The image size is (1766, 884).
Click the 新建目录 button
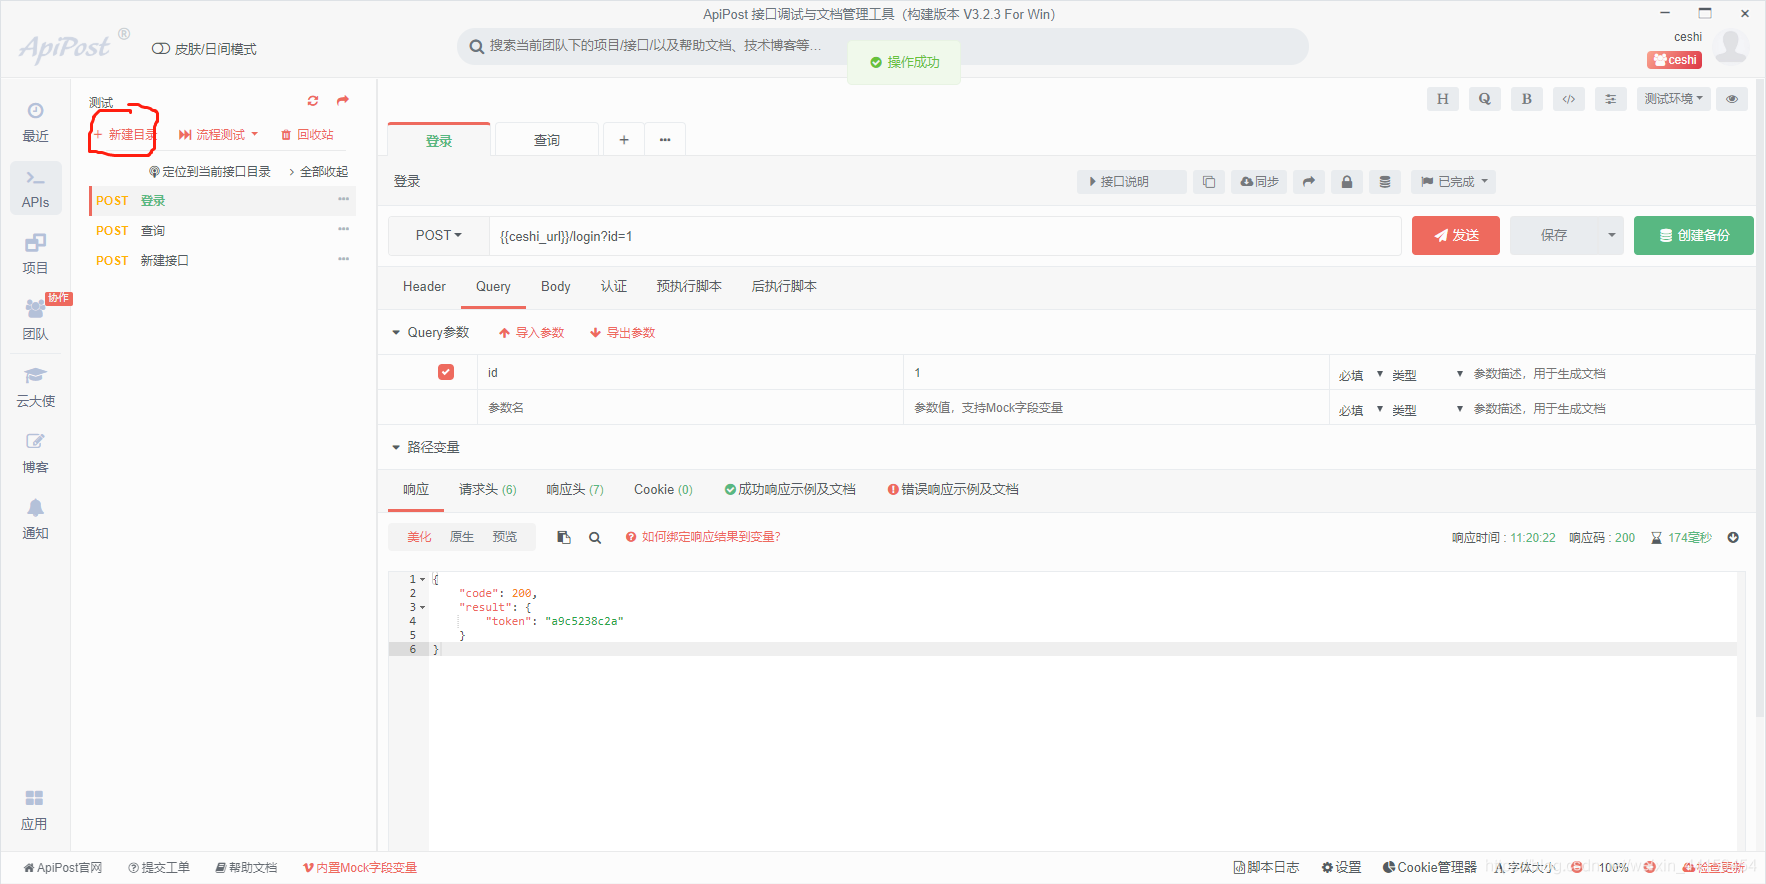coord(125,134)
